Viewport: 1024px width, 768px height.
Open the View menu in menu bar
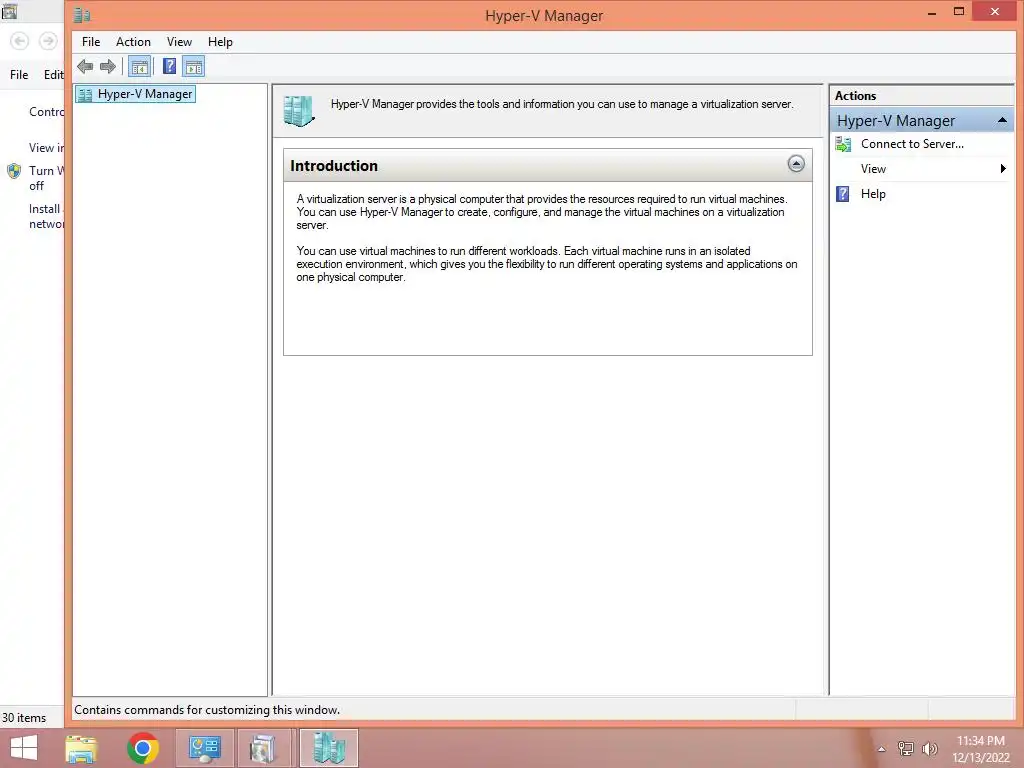[x=179, y=42]
